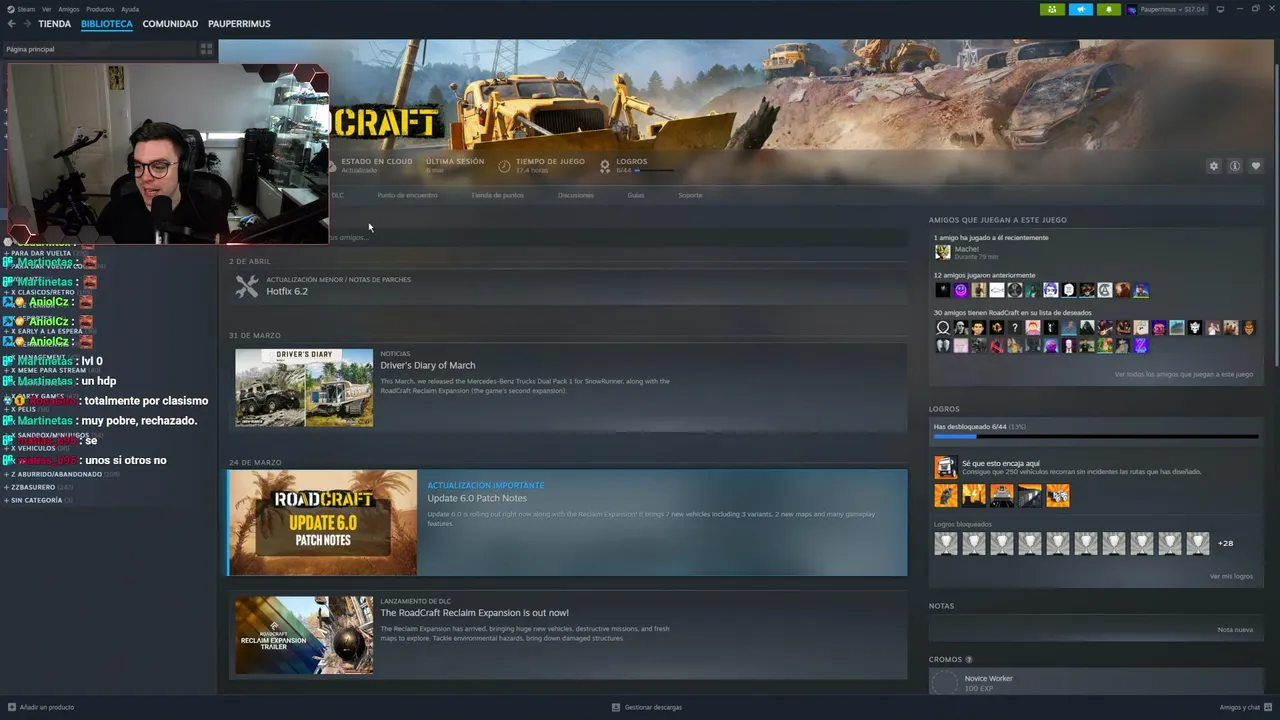Click the 'Gestionar descargas' label
Image resolution: width=1280 pixels, height=720 pixels.
(x=653, y=707)
